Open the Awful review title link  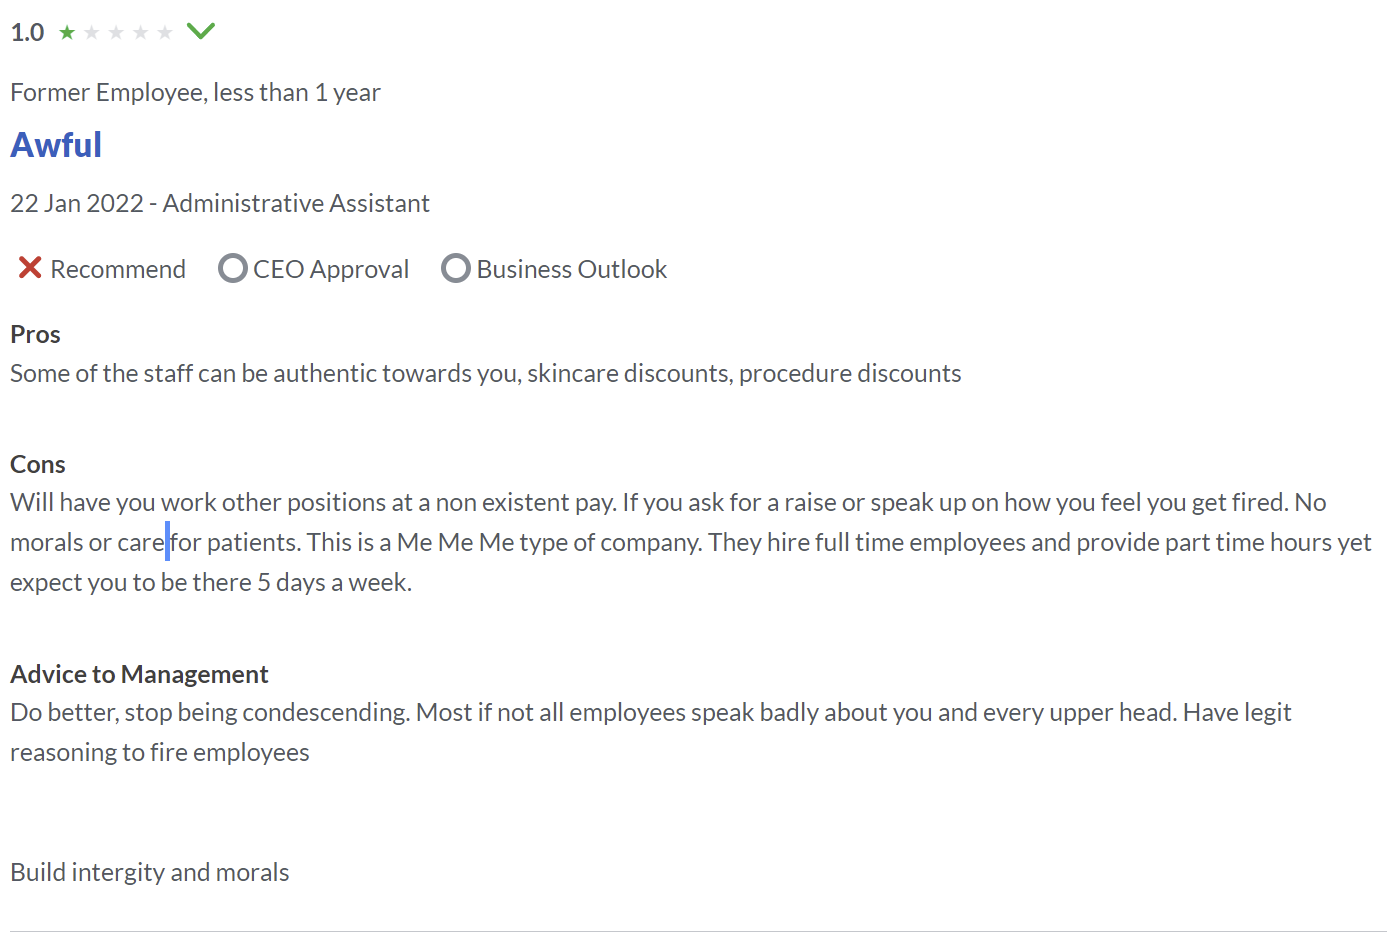(x=56, y=145)
